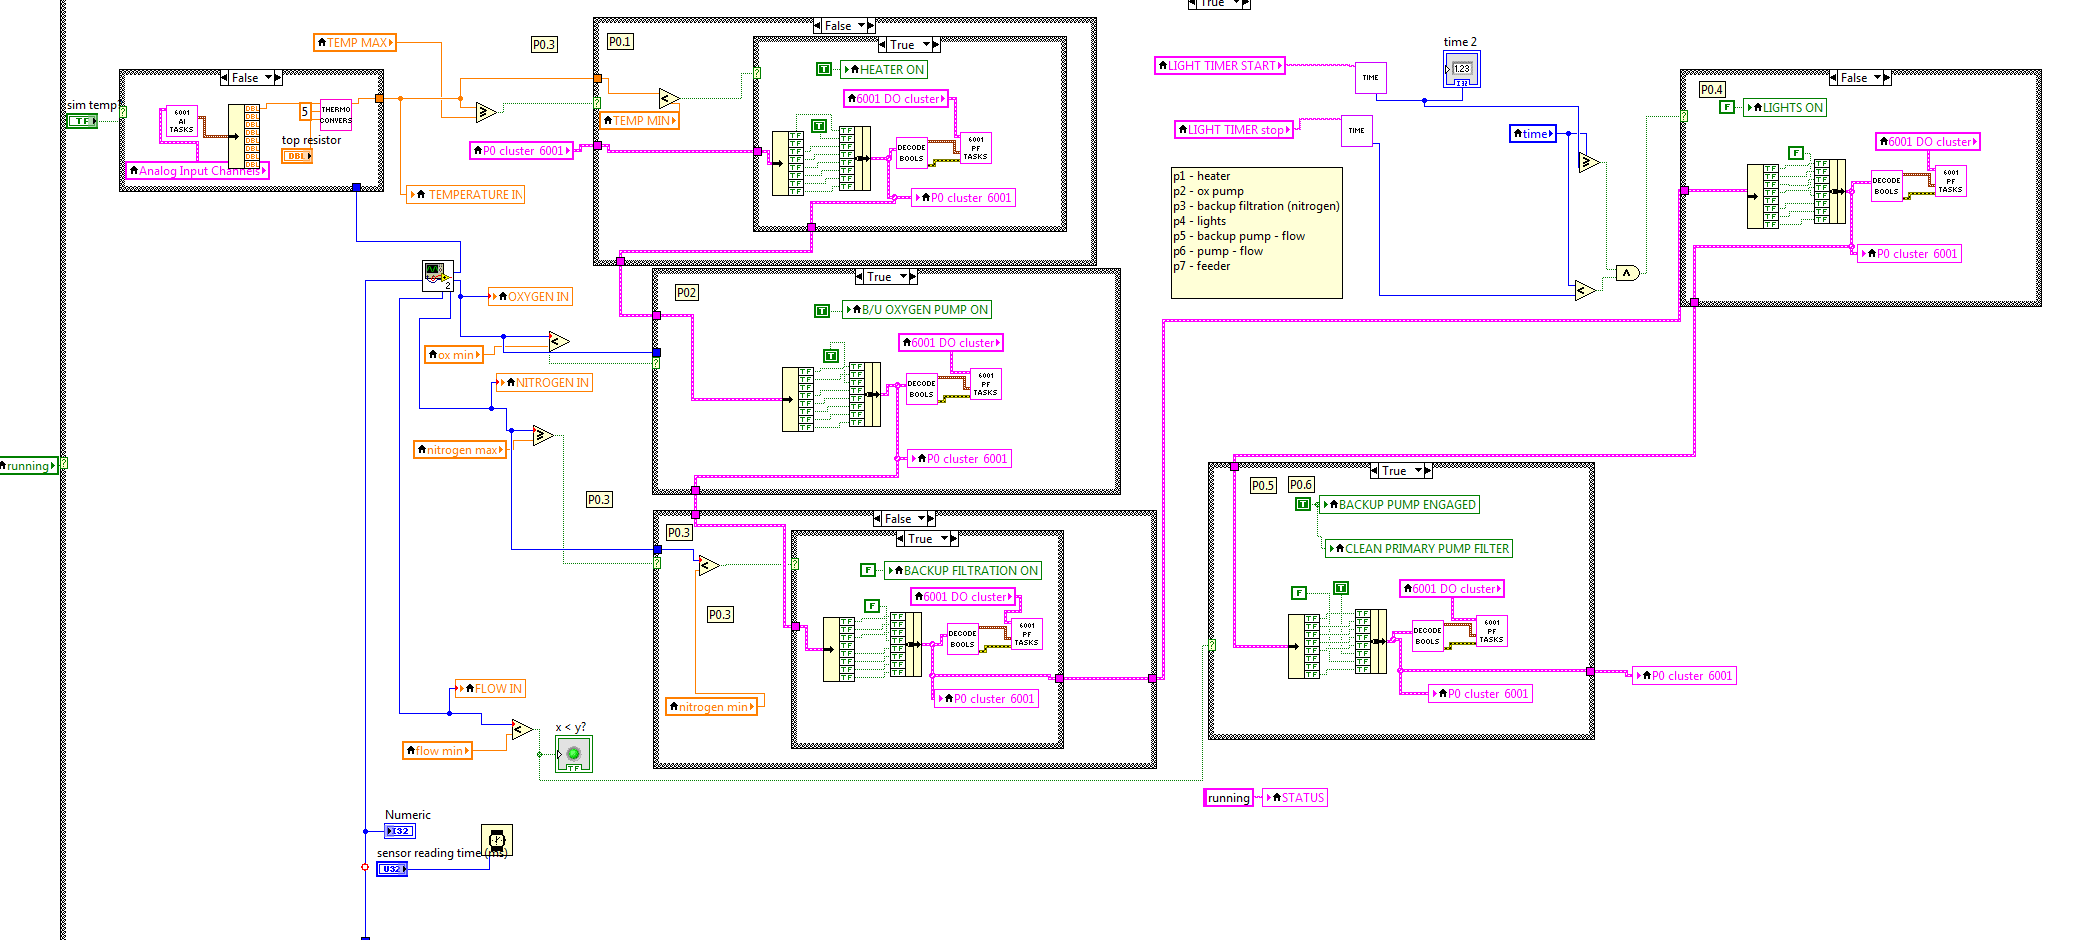Image resolution: width=2094 pixels, height=940 pixels.
Task: Click the 'x < y?' boolean indicator
Action: (574, 754)
